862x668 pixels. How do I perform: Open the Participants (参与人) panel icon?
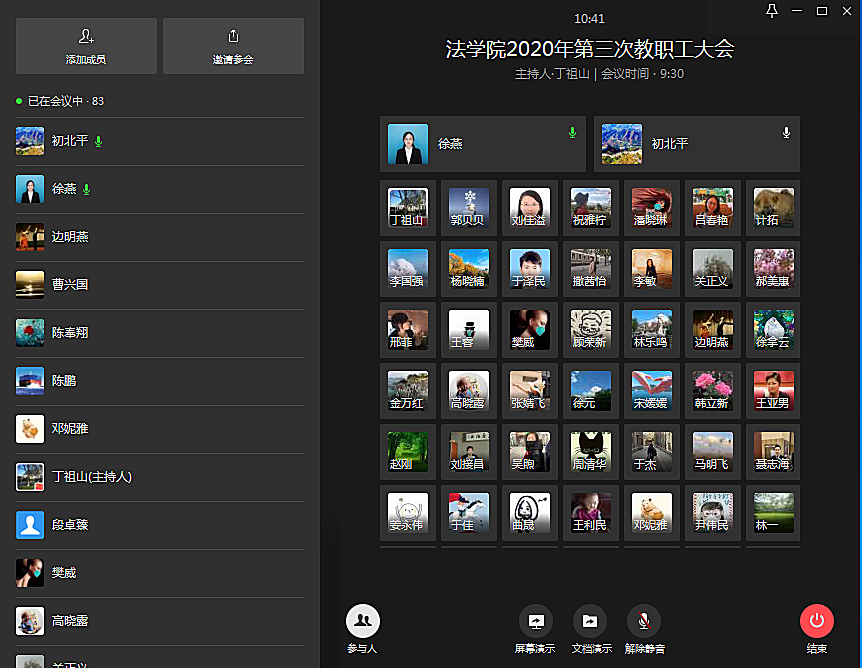pyautogui.click(x=363, y=622)
